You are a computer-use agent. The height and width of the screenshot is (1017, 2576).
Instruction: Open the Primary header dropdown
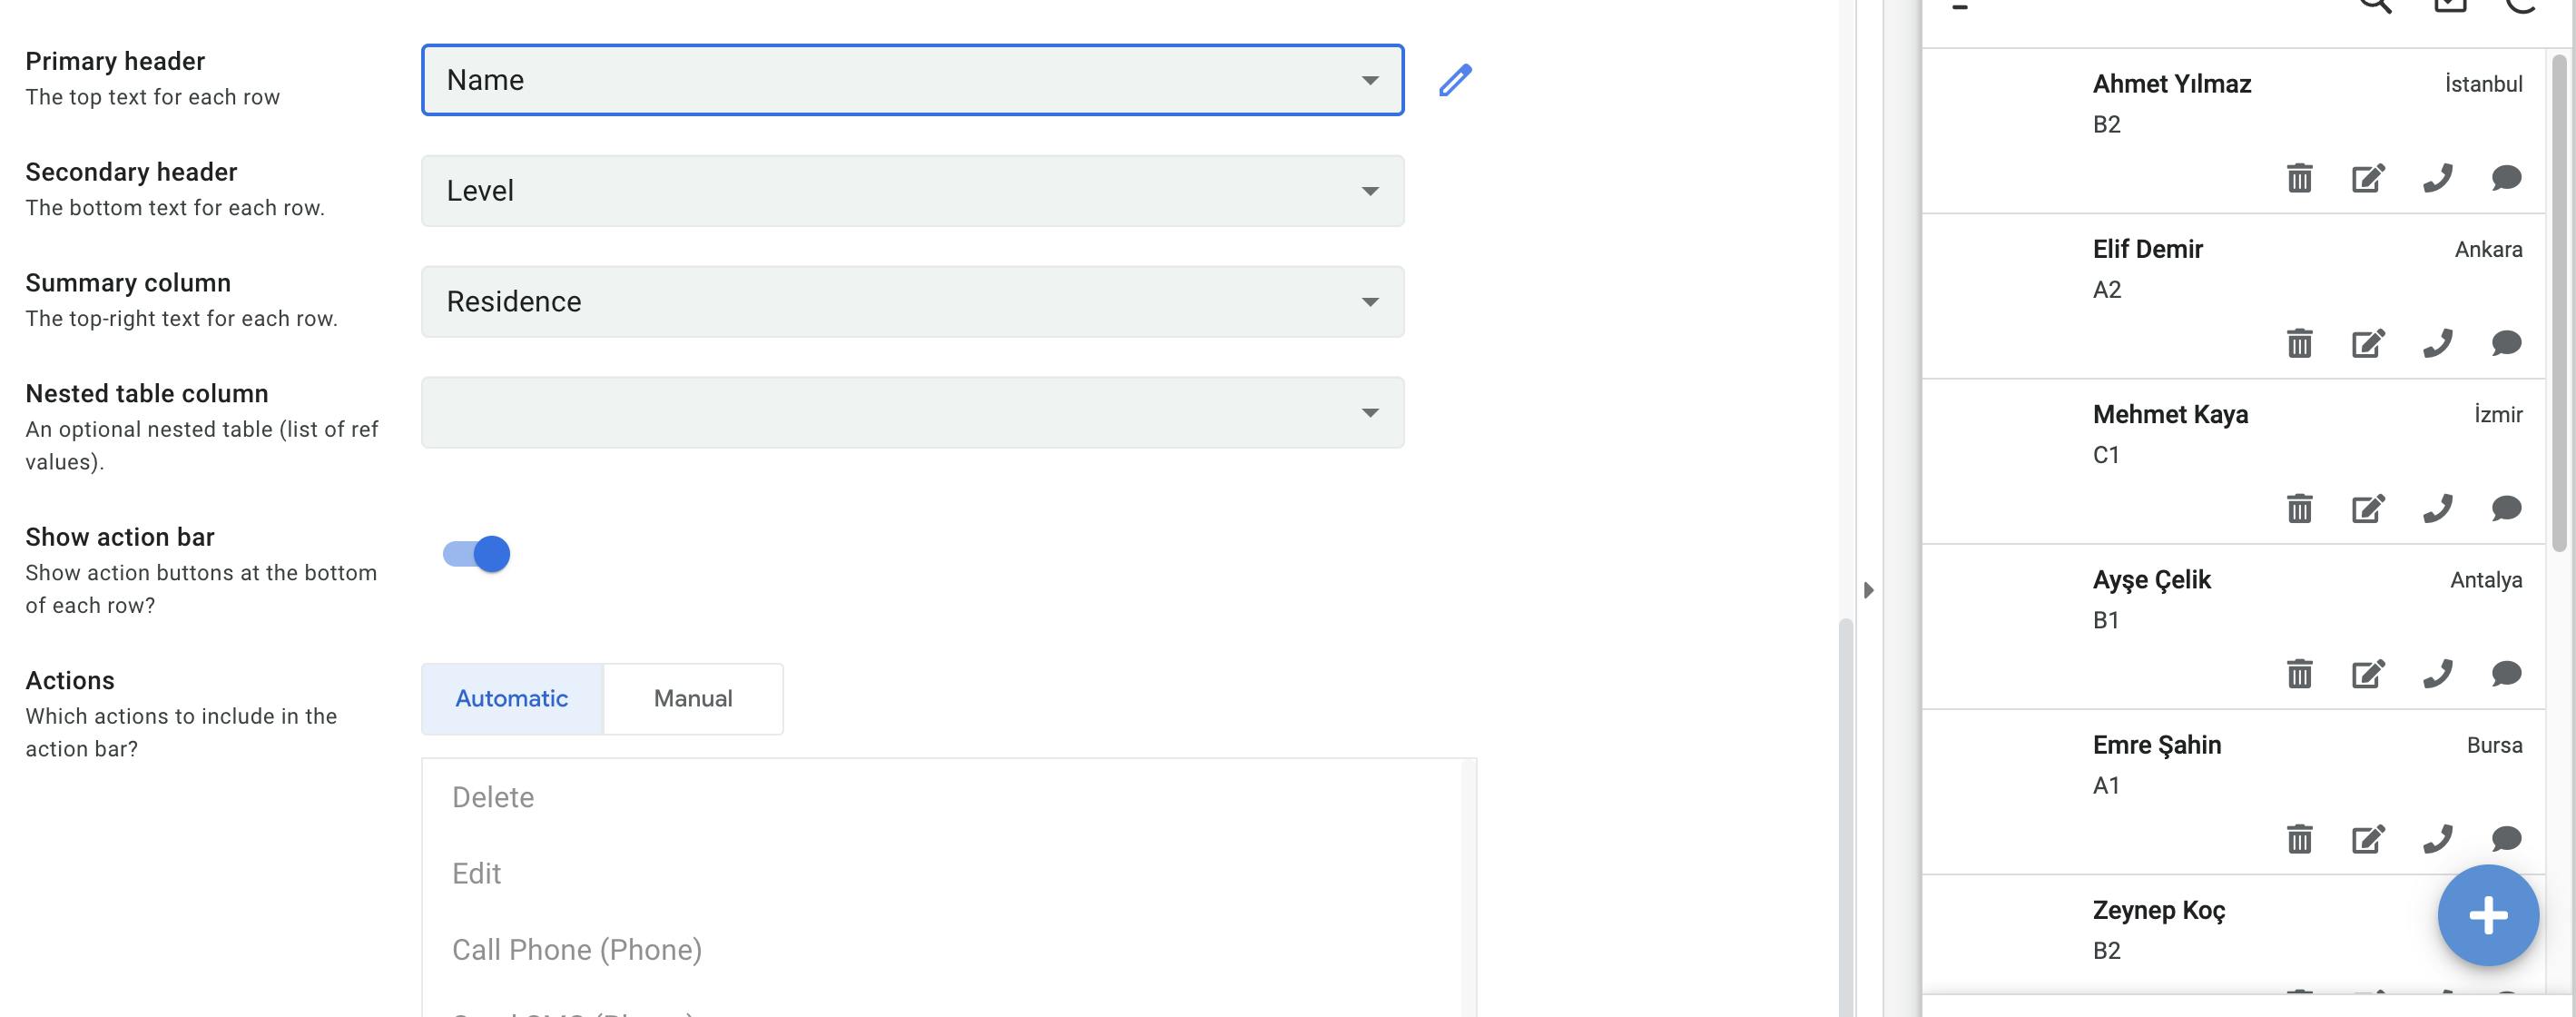tap(912, 80)
